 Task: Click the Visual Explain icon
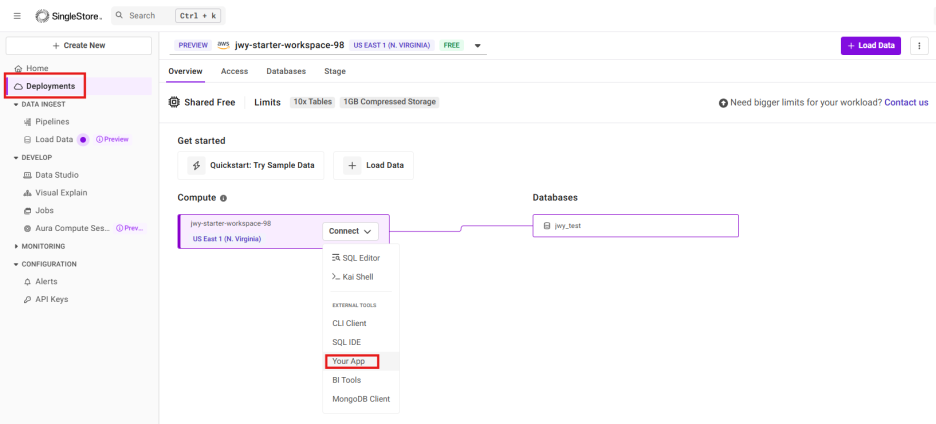click(27, 193)
